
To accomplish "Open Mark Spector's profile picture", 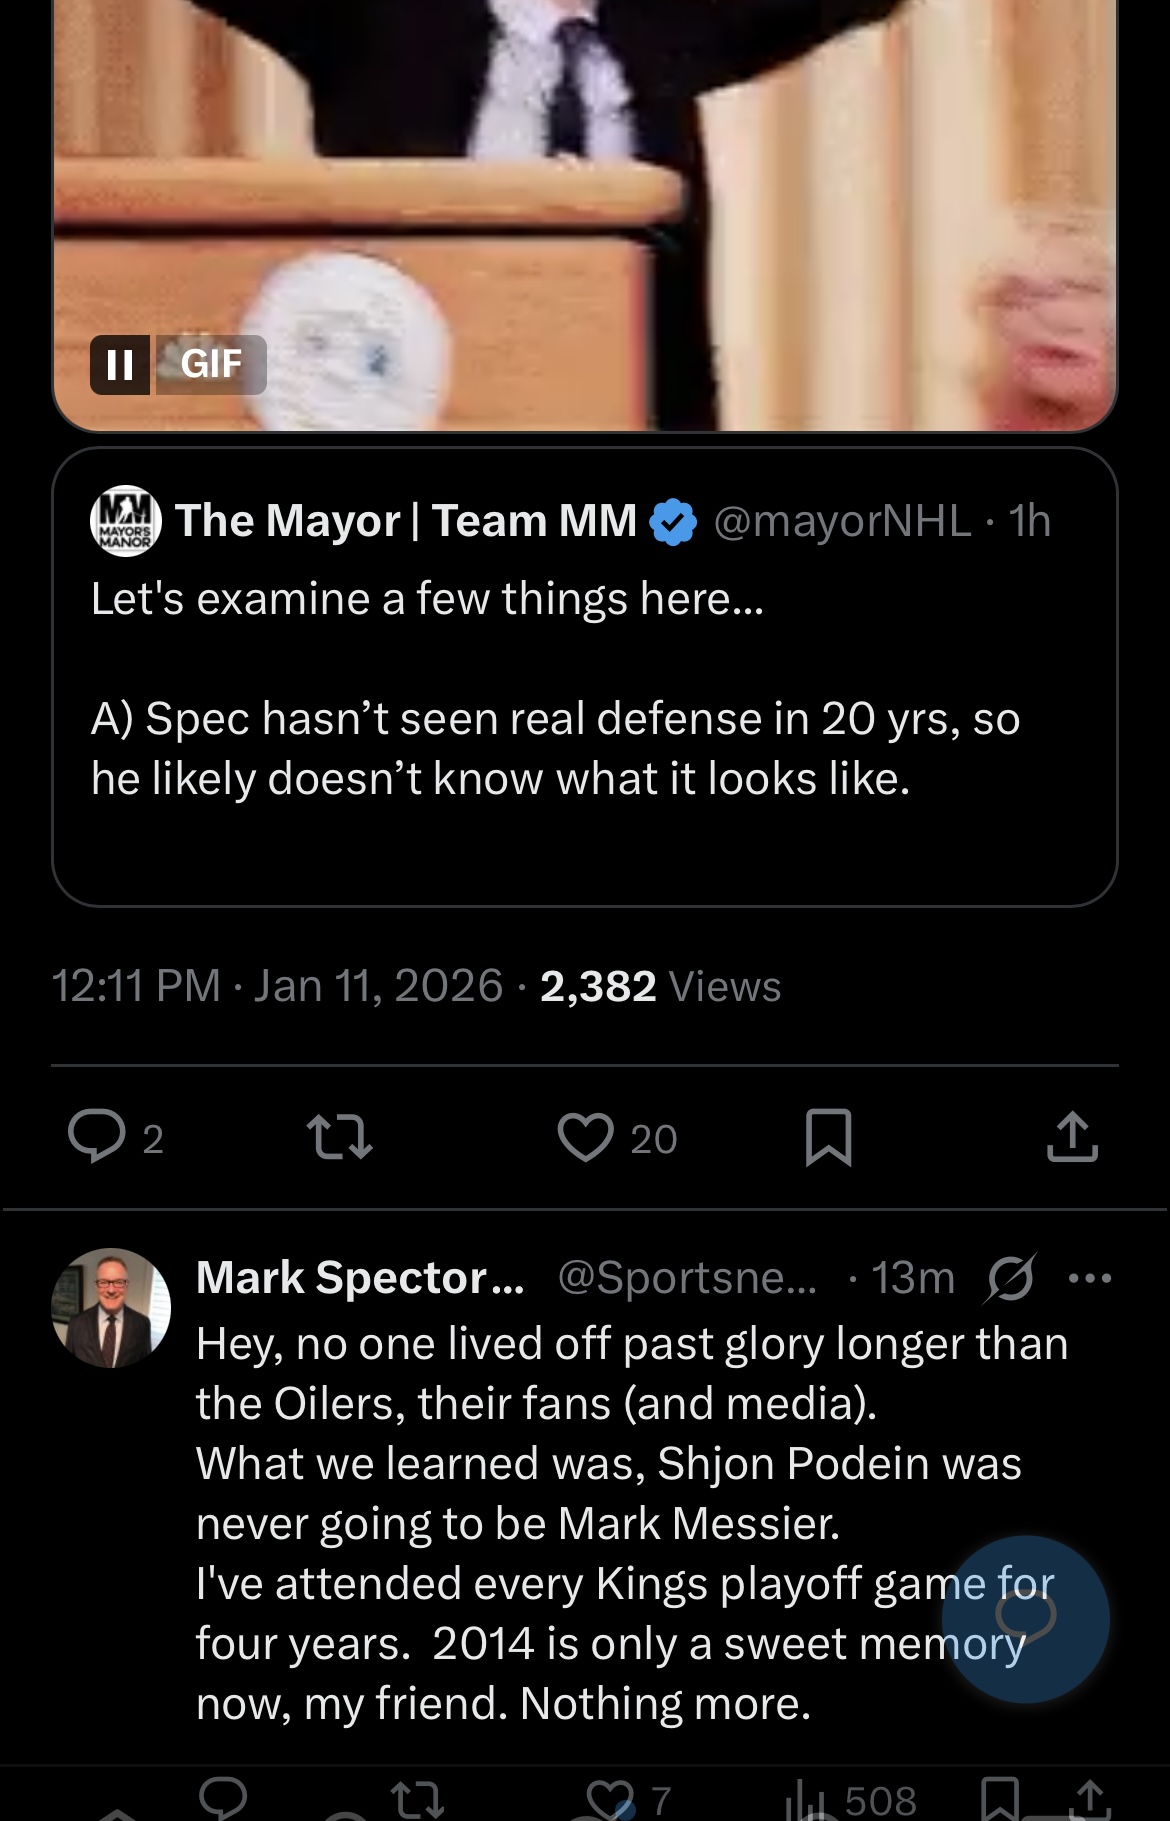I will point(111,1308).
